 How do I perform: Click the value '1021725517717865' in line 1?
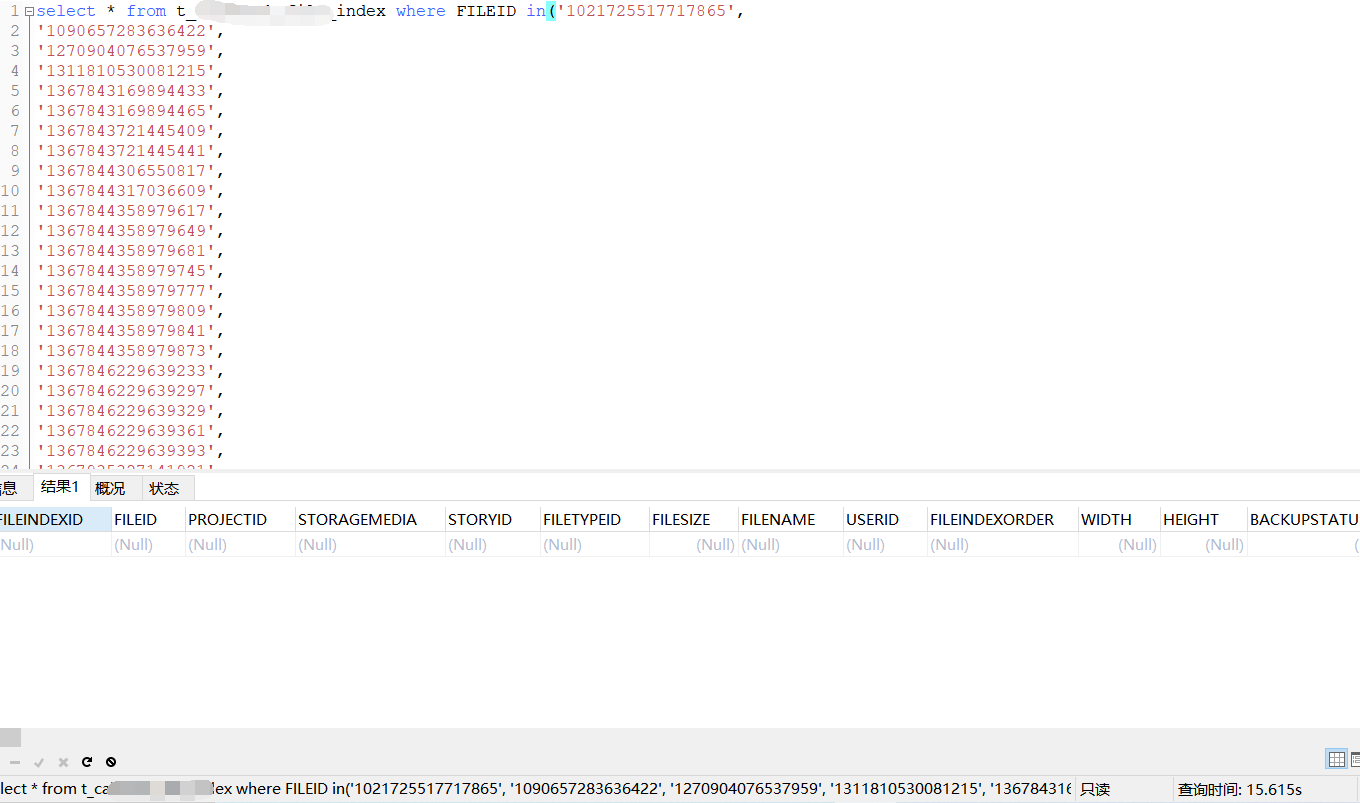click(645, 11)
